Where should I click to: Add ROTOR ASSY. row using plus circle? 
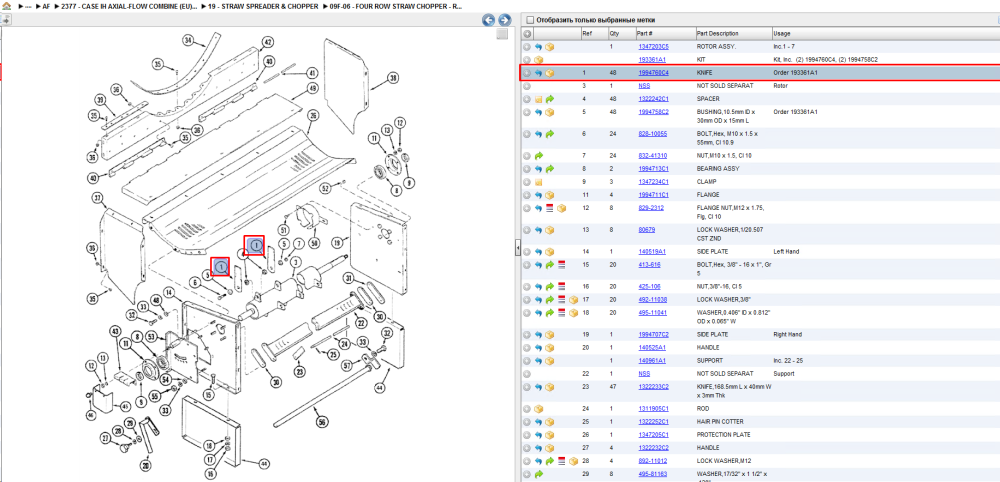(x=527, y=47)
